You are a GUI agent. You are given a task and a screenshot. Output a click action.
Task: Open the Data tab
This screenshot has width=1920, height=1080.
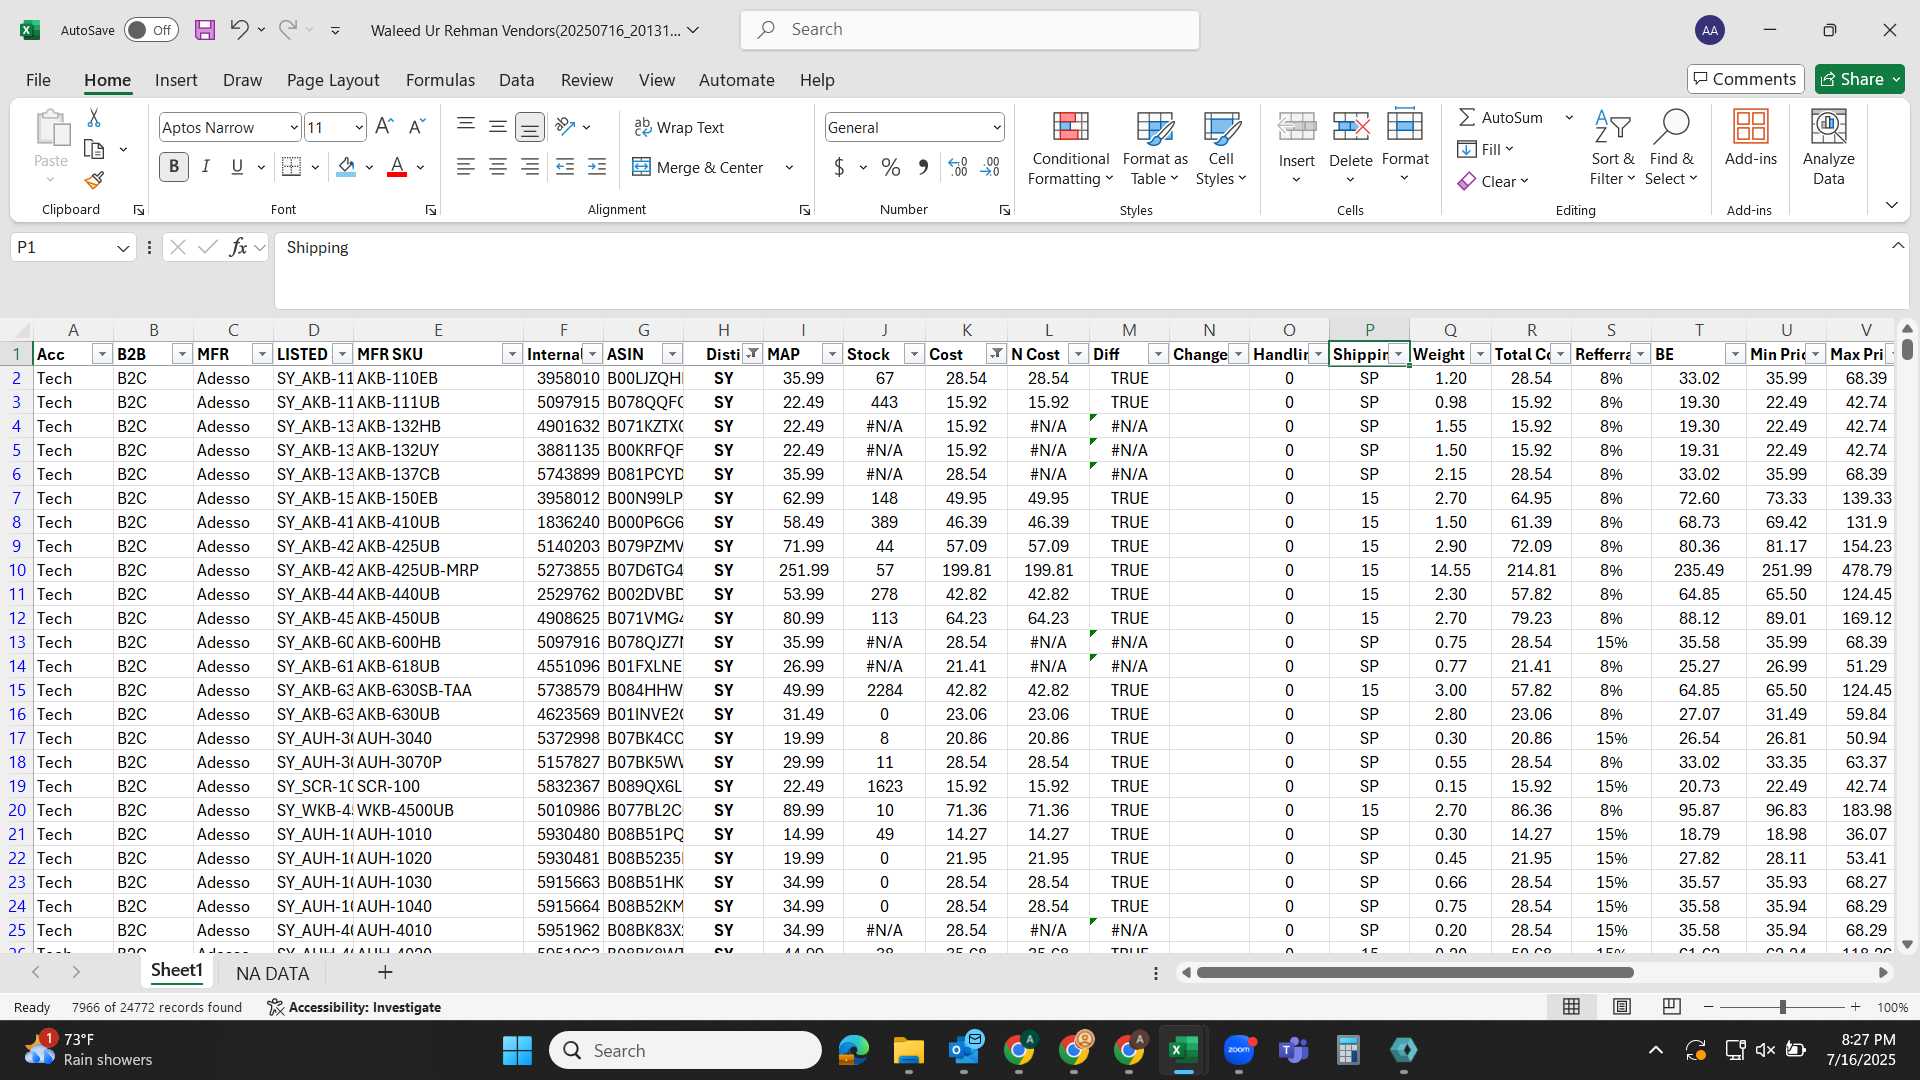click(x=516, y=80)
